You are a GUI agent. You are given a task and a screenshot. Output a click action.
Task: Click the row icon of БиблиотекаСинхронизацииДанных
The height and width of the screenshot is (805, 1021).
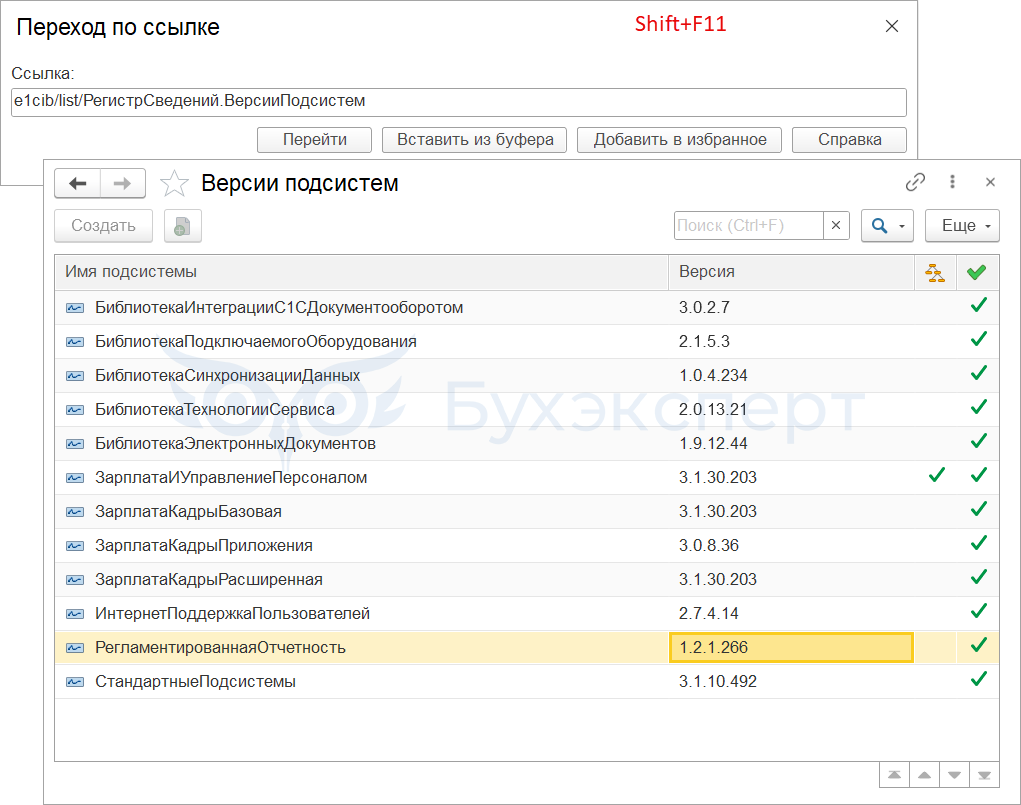(x=75, y=376)
